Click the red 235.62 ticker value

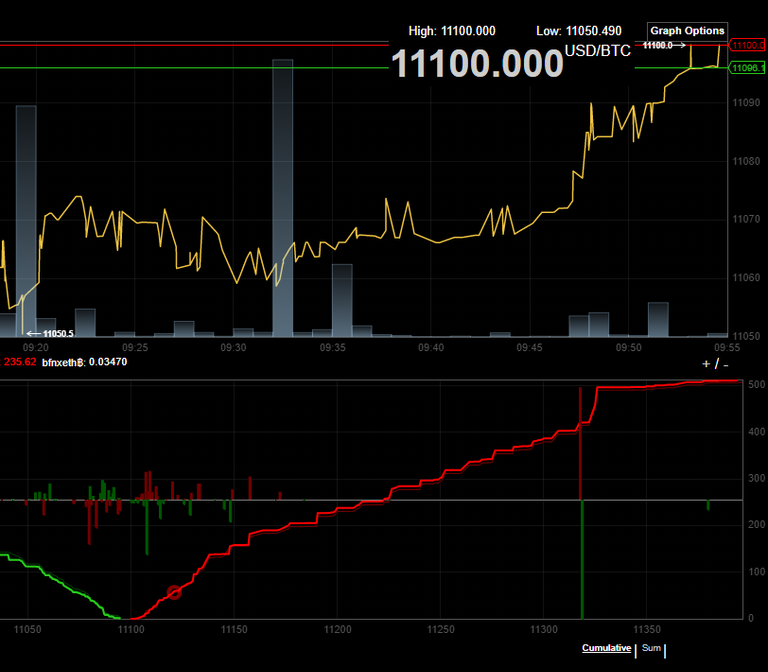18,362
